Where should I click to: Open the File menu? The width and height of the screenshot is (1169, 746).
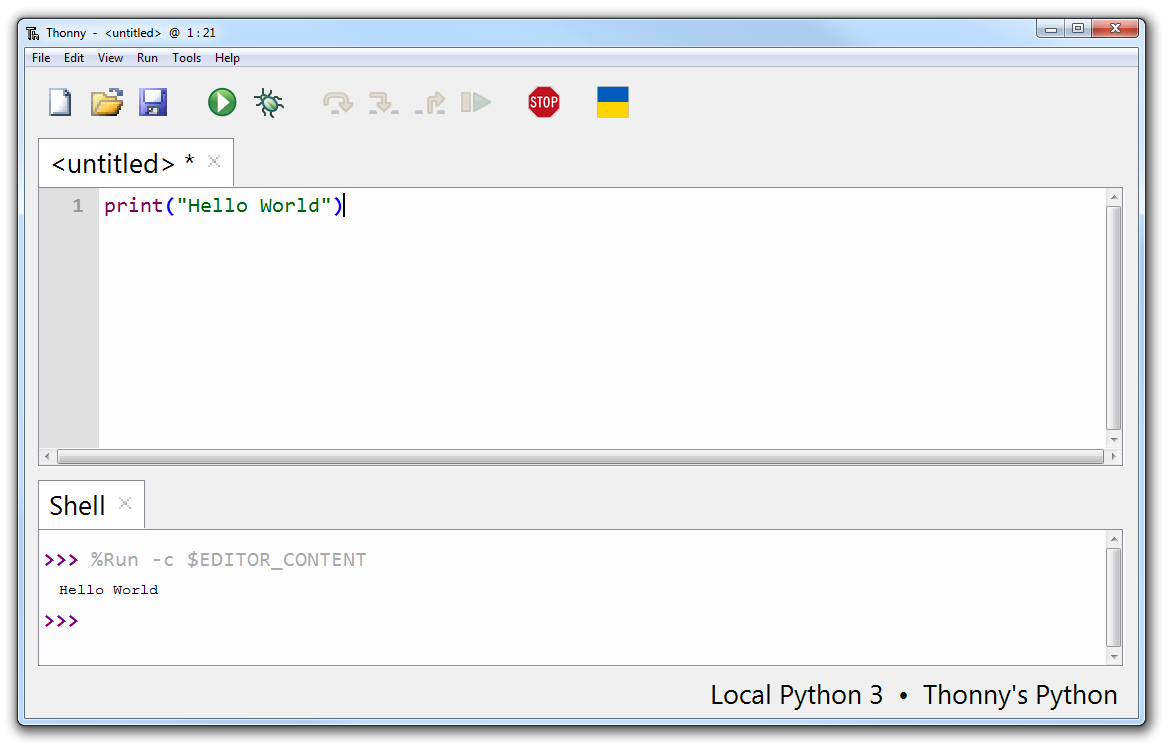tap(41, 58)
